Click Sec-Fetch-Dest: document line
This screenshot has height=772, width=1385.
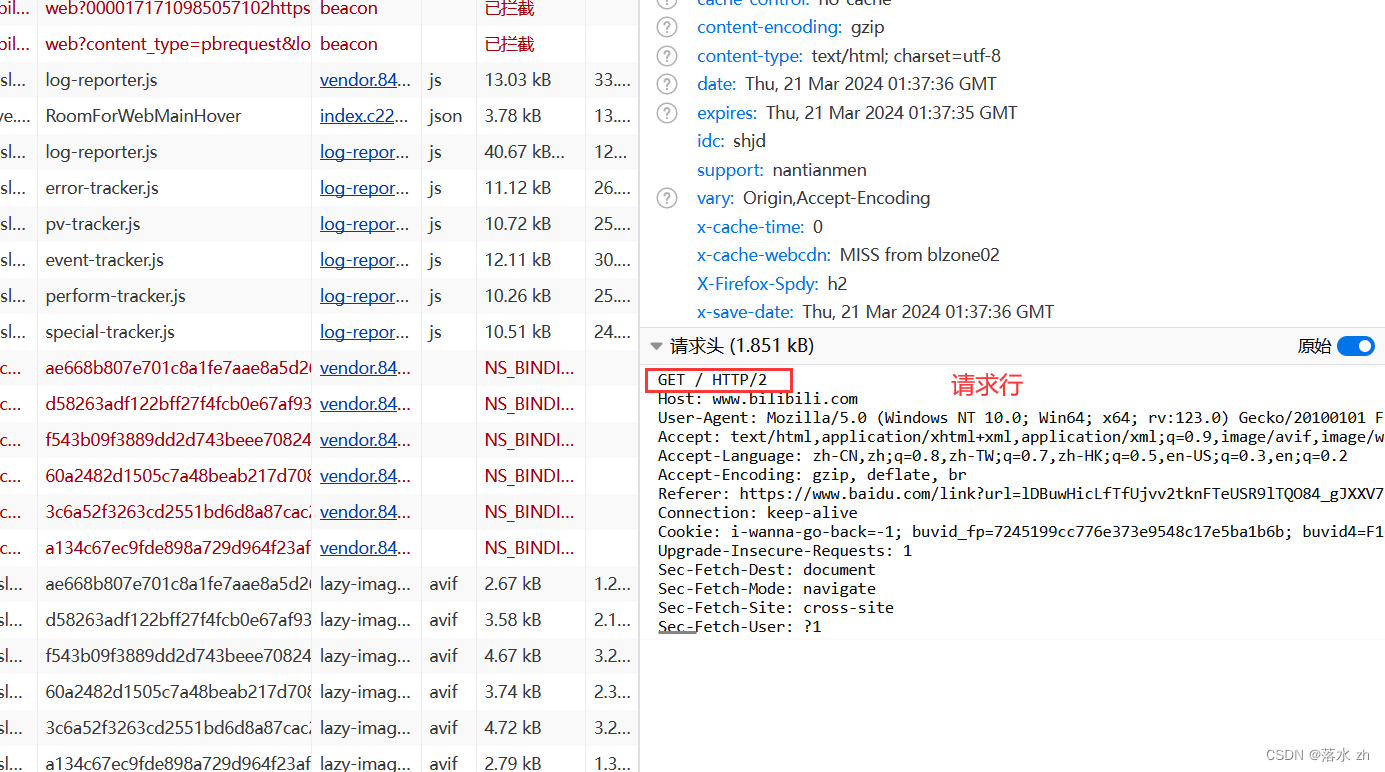click(x=766, y=570)
